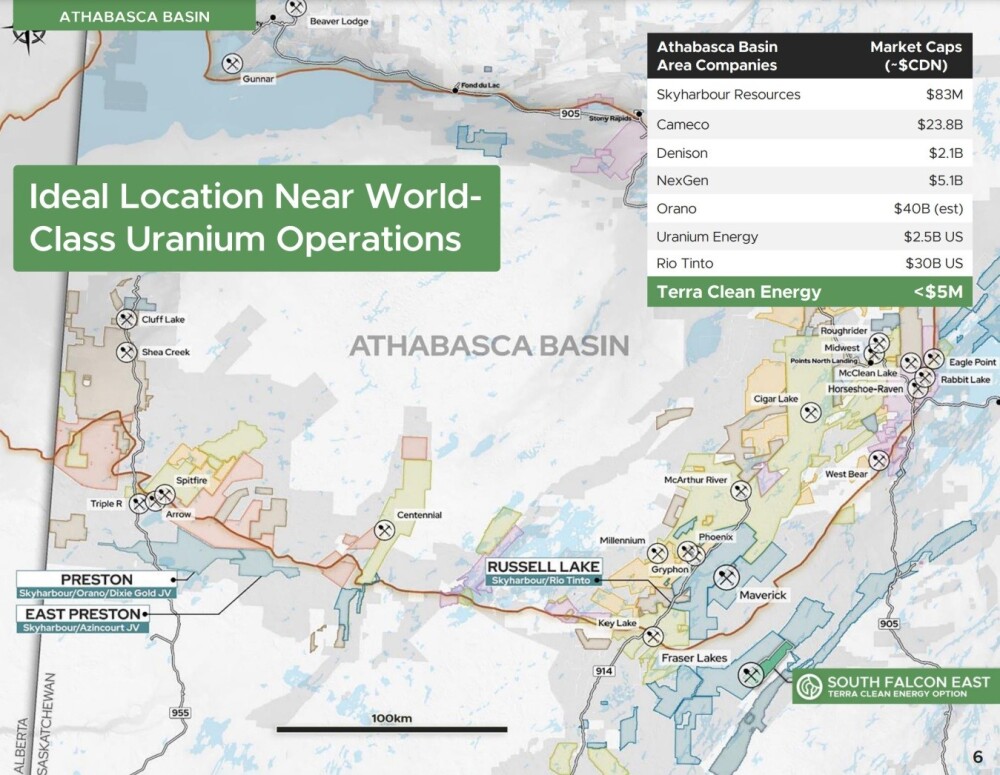
Task: Click the Market Caps (~$CDN) column header
Action: click(x=916, y=55)
